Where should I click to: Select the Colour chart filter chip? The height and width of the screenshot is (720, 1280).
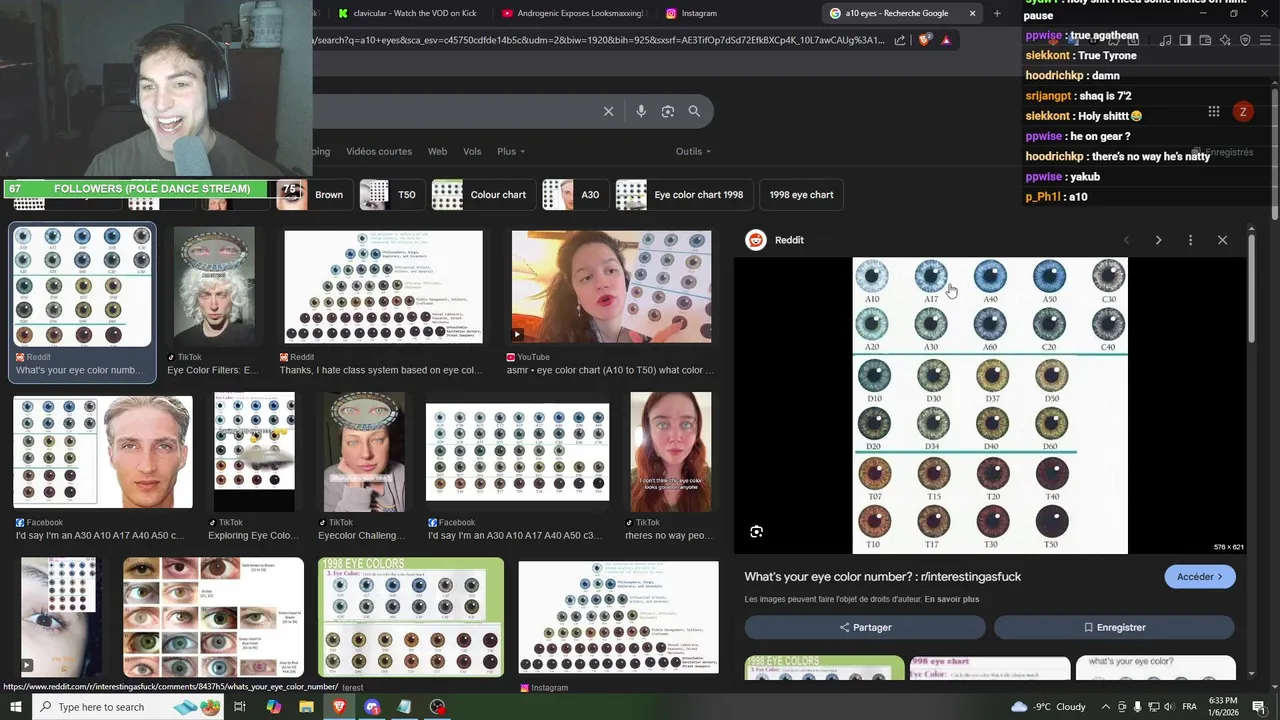point(483,194)
